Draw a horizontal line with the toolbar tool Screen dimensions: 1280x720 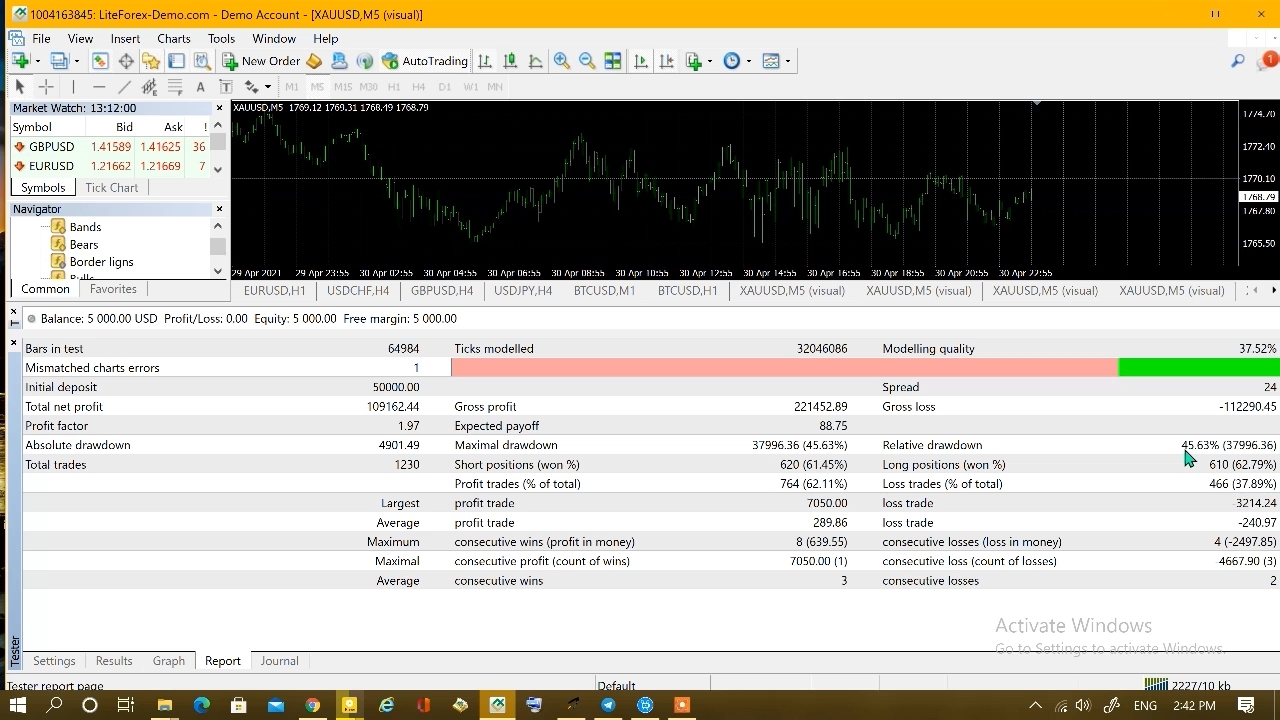click(x=99, y=87)
